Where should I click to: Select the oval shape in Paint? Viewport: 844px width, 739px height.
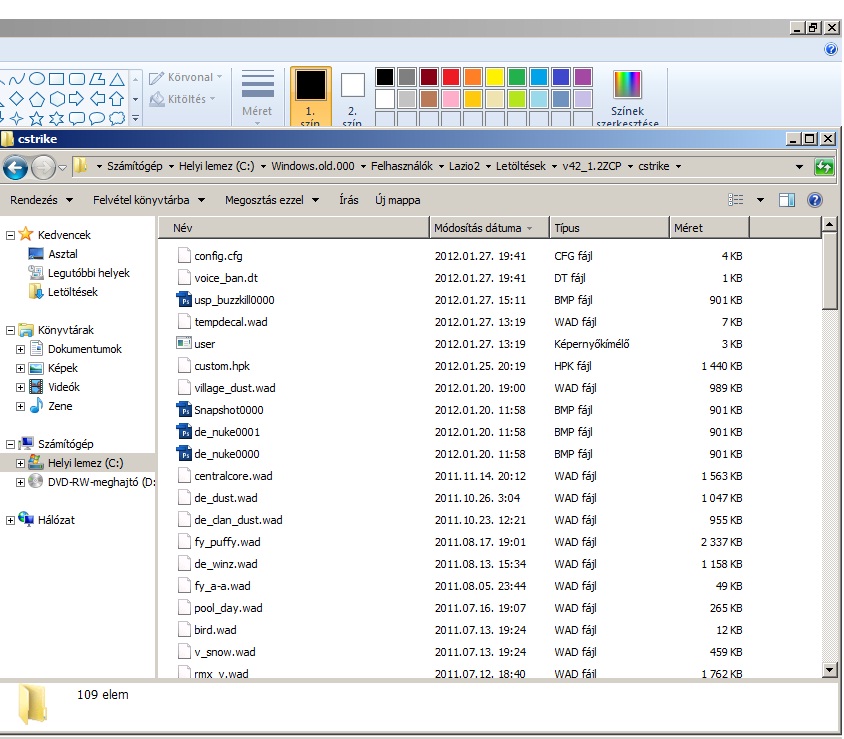pyautogui.click(x=37, y=79)
